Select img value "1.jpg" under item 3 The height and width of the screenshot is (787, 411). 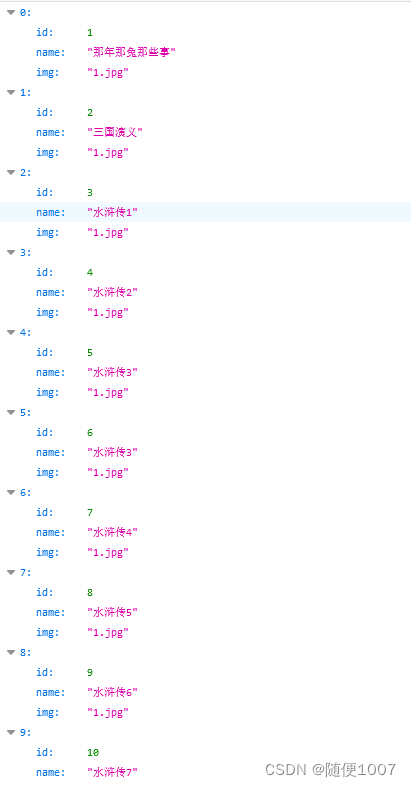[x=108, y=313]
